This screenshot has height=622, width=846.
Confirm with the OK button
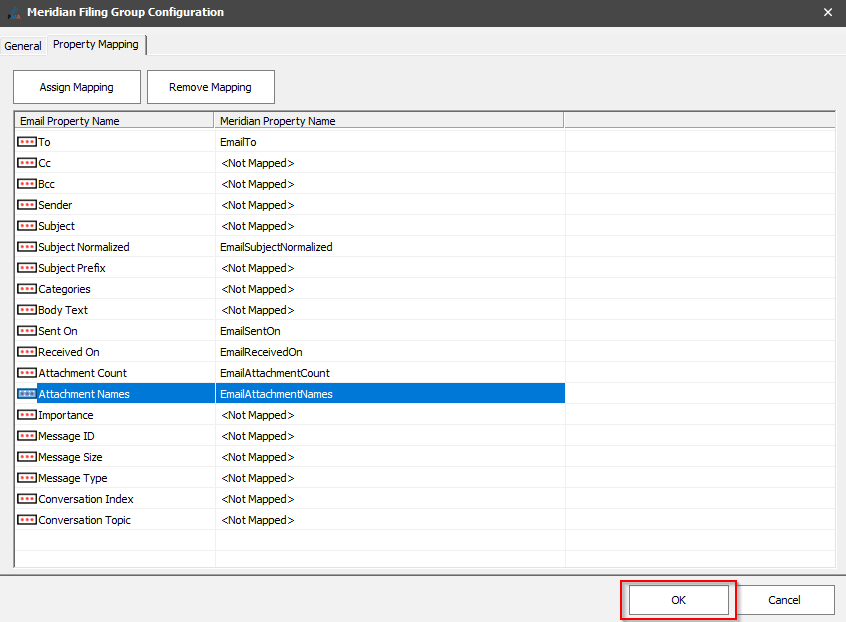tap(678, 600)
